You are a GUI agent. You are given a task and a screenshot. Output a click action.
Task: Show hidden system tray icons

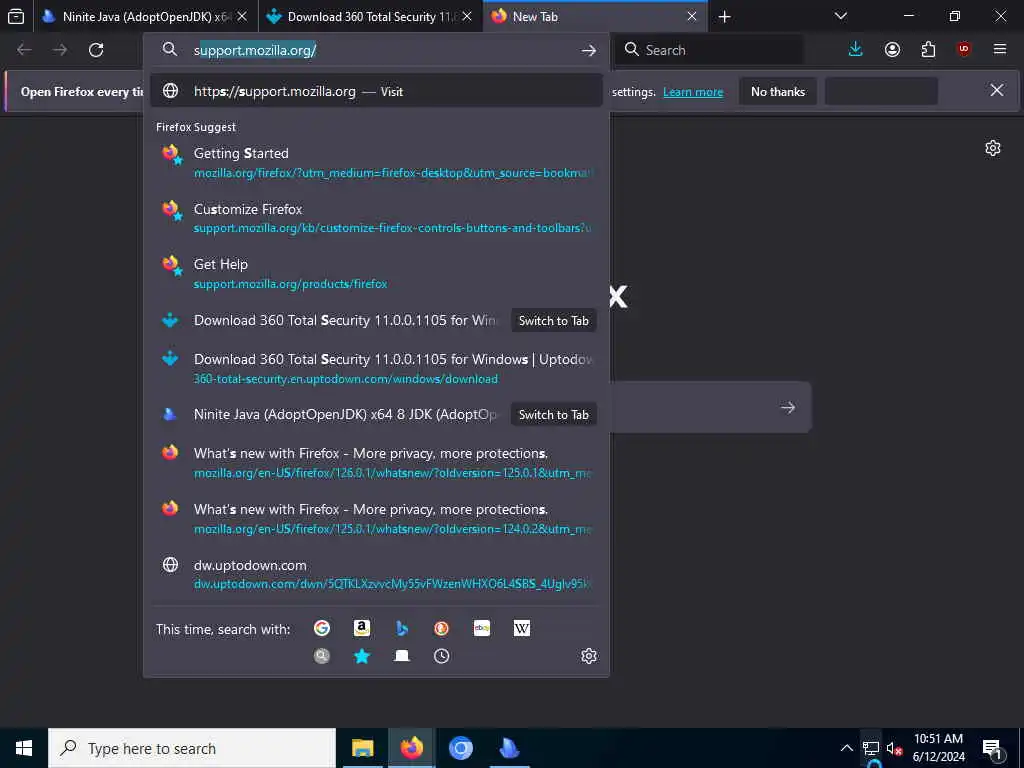coord(846,748)
